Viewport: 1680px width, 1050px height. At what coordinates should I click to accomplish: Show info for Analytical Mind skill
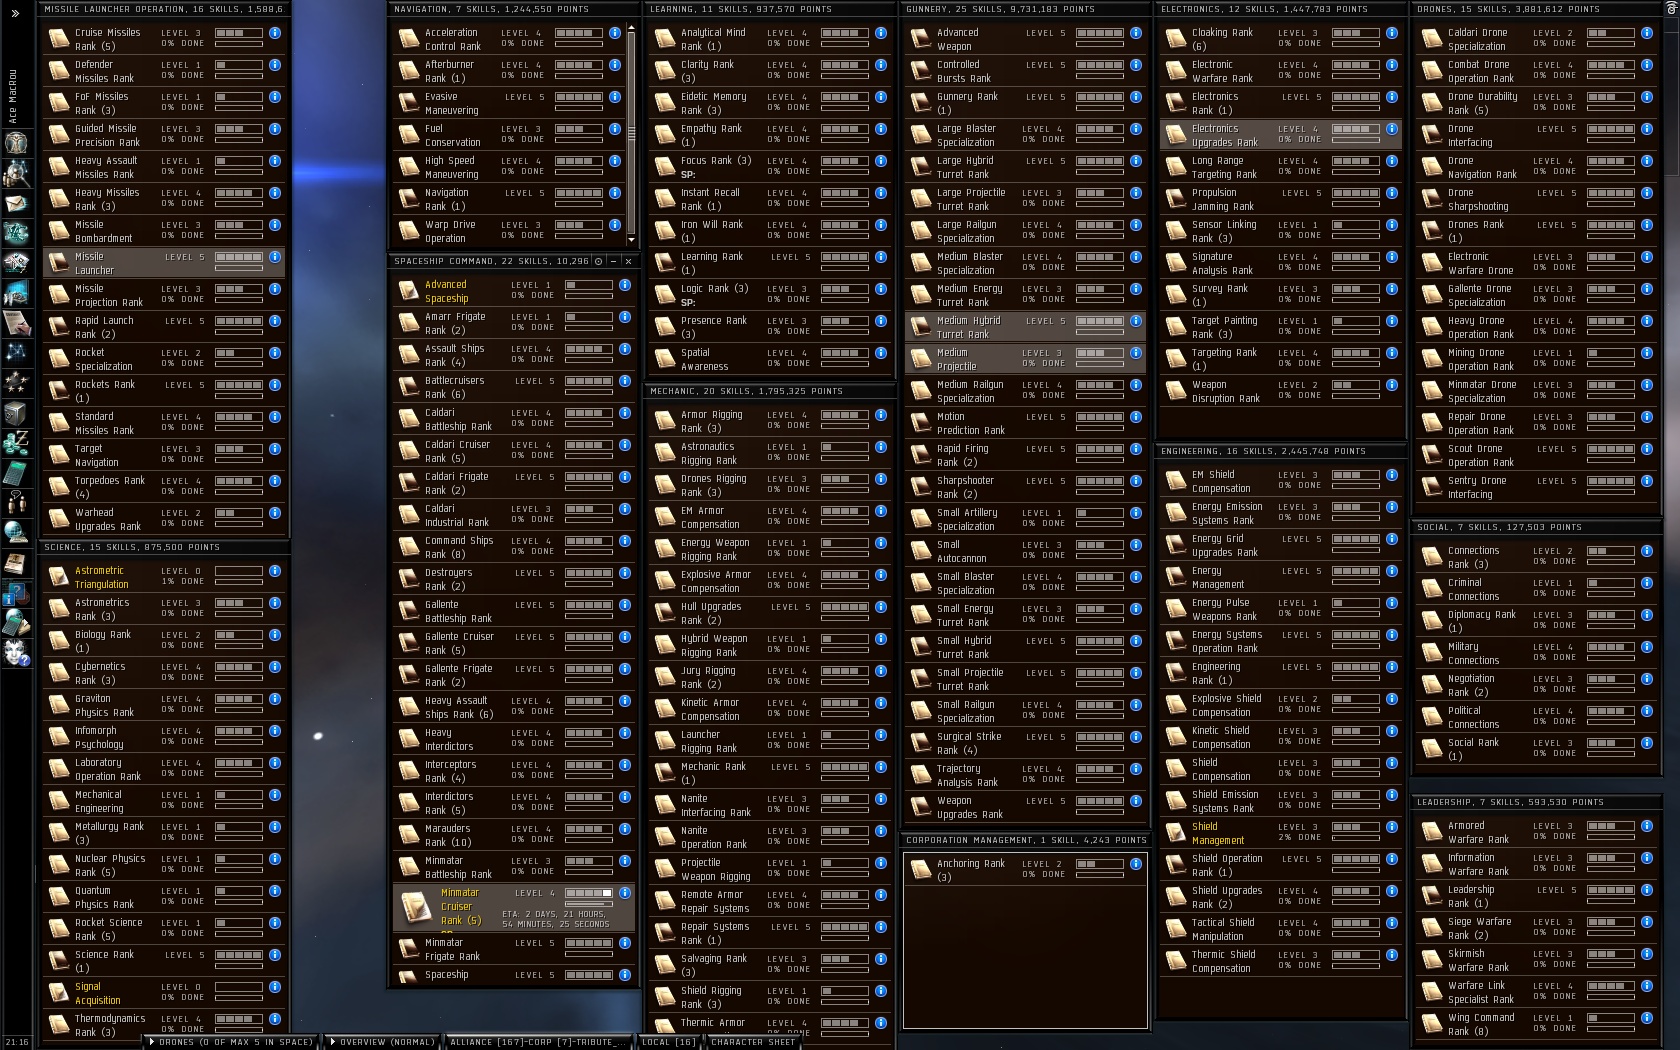[881, 33]
